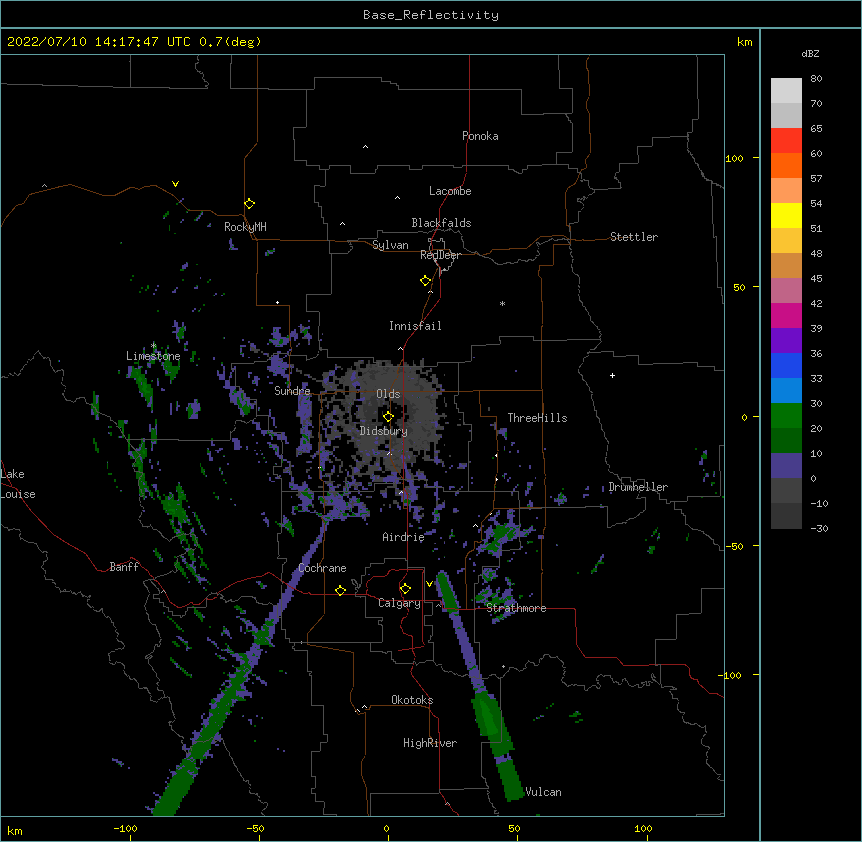Select the green 30-20 dBZ legend color

[786, 416]
